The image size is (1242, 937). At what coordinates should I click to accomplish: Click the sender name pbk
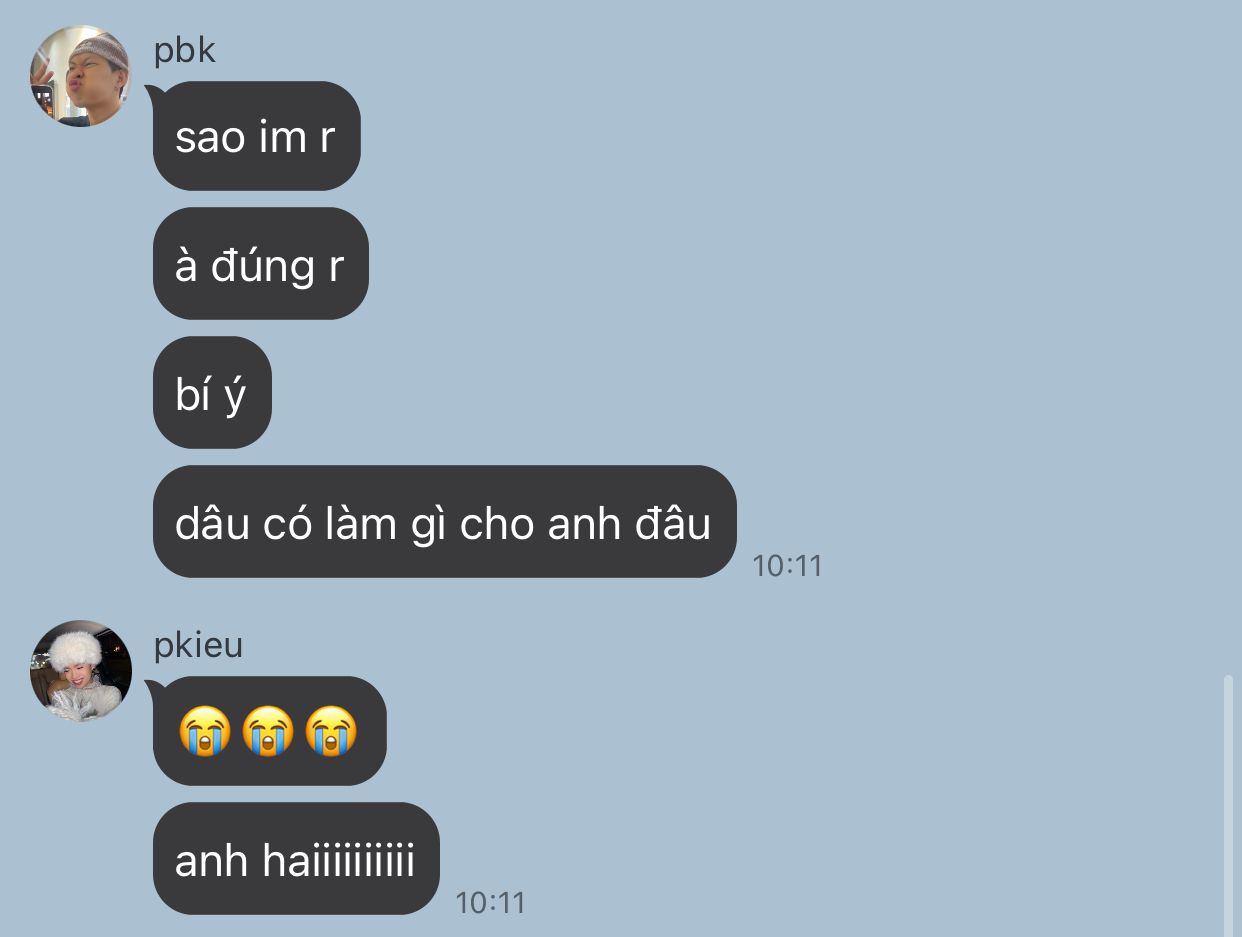[x=185, y=50]
